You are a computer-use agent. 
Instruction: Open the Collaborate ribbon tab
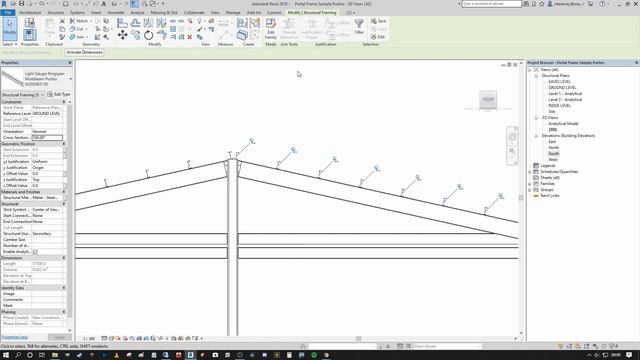click(194, 13)
